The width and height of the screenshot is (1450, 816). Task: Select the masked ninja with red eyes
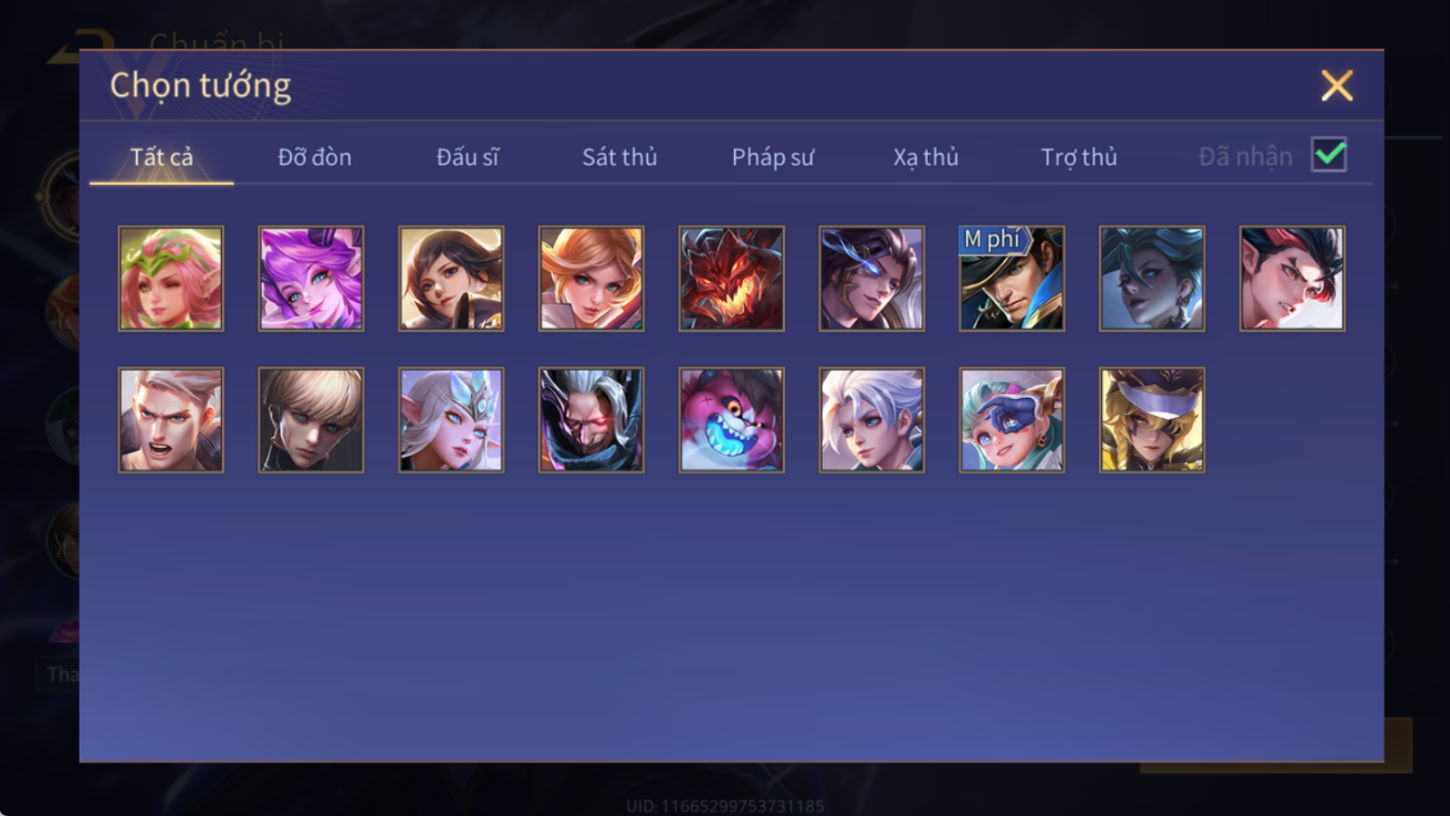click(x=591, y=420)
